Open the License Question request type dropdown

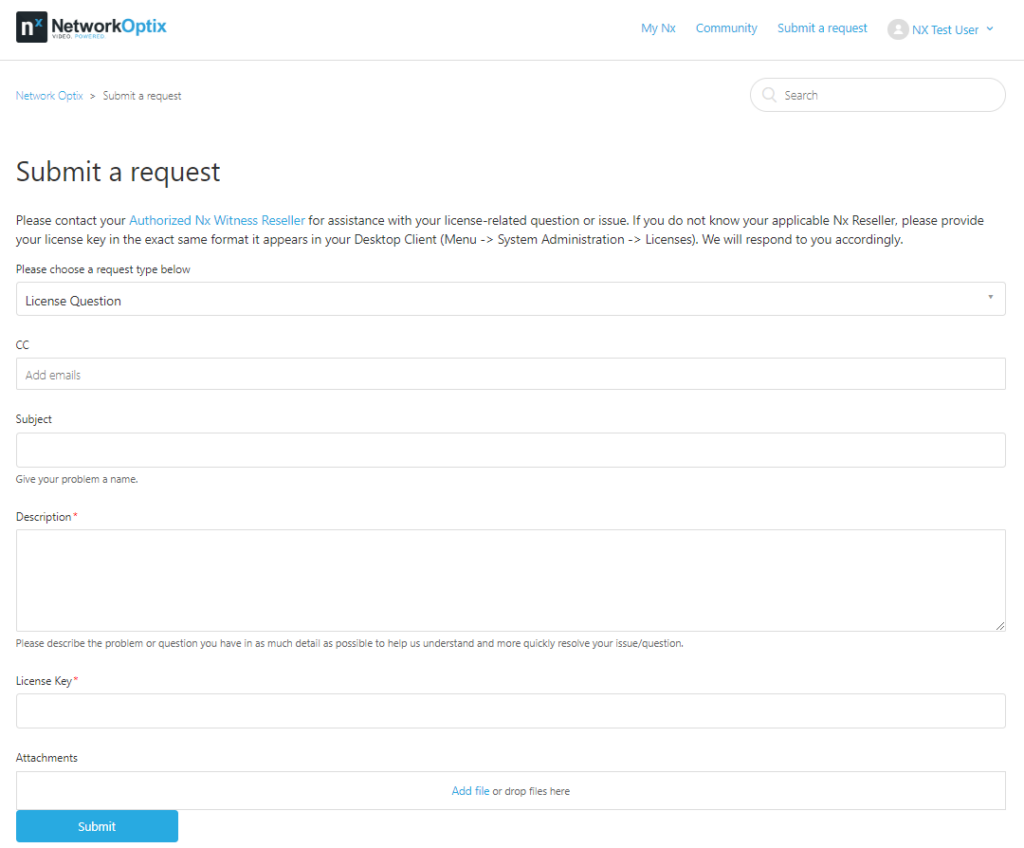(510, 299)
